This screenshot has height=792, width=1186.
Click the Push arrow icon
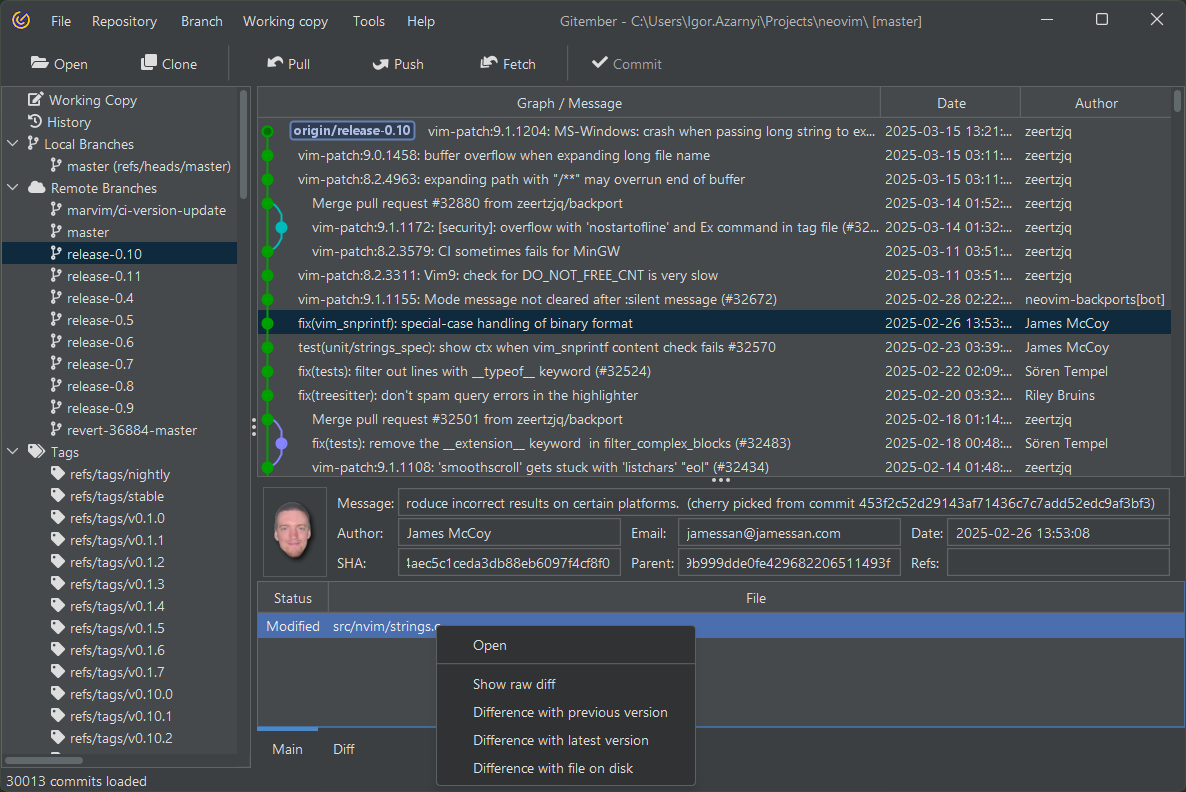click(x=380, y=63)
